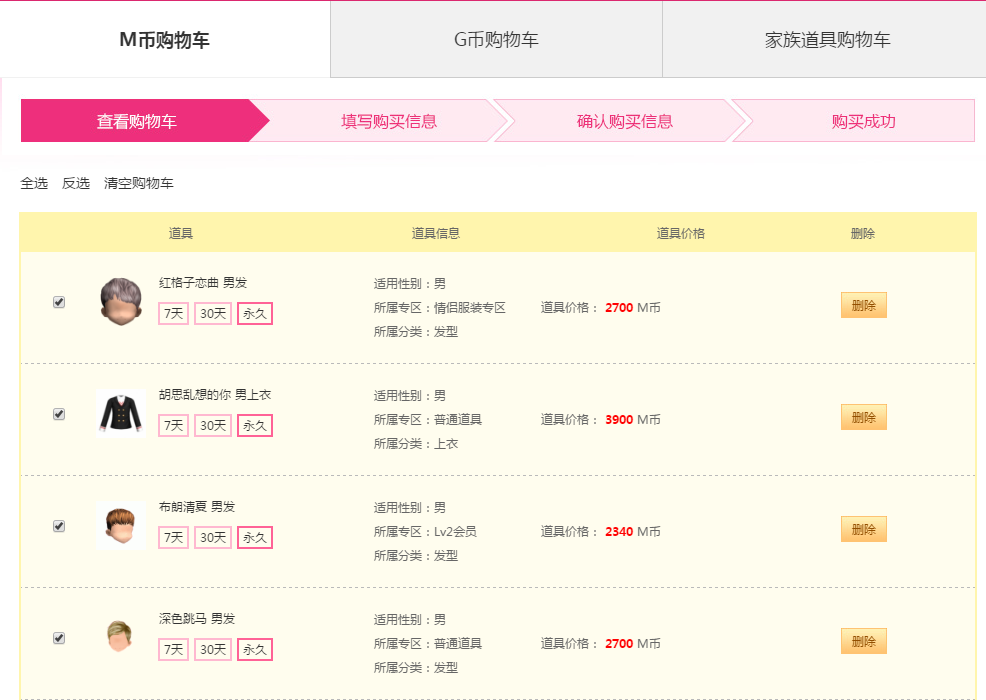Click the 胡思乱想的你 black jacket thumbnail
986x700 pixels.
pos(121,414)
